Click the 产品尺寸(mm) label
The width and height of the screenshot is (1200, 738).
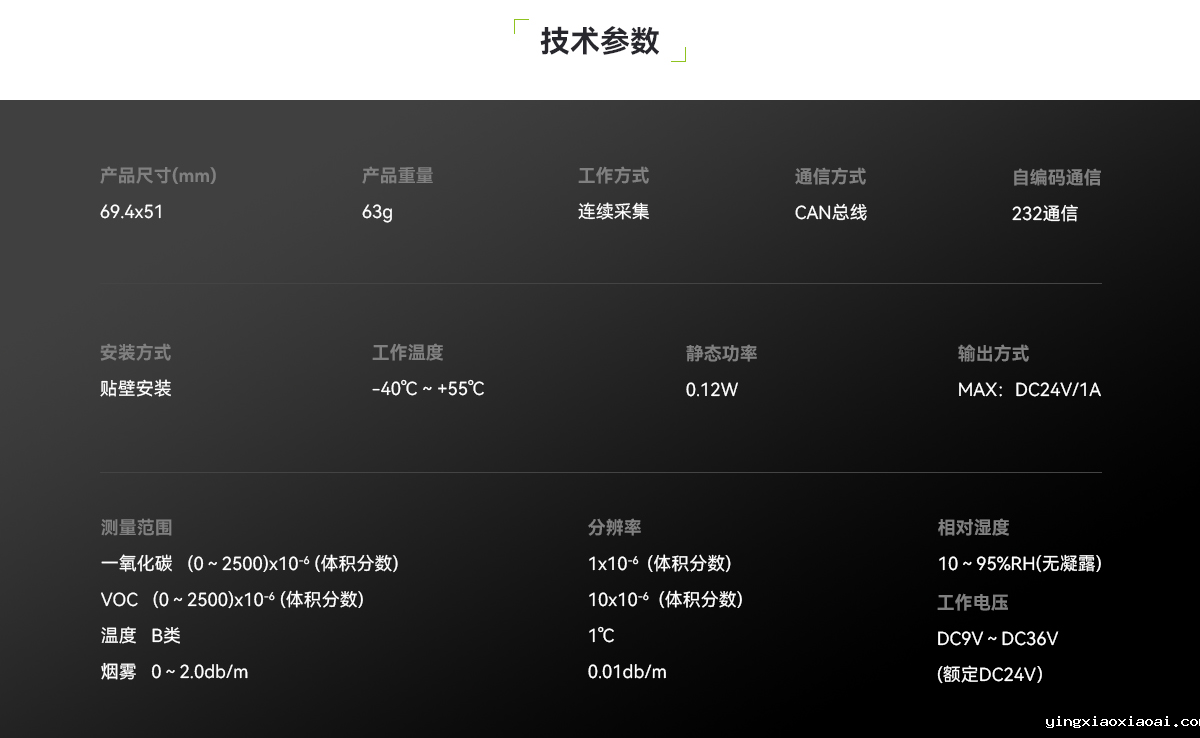click(x=158, y=176)
